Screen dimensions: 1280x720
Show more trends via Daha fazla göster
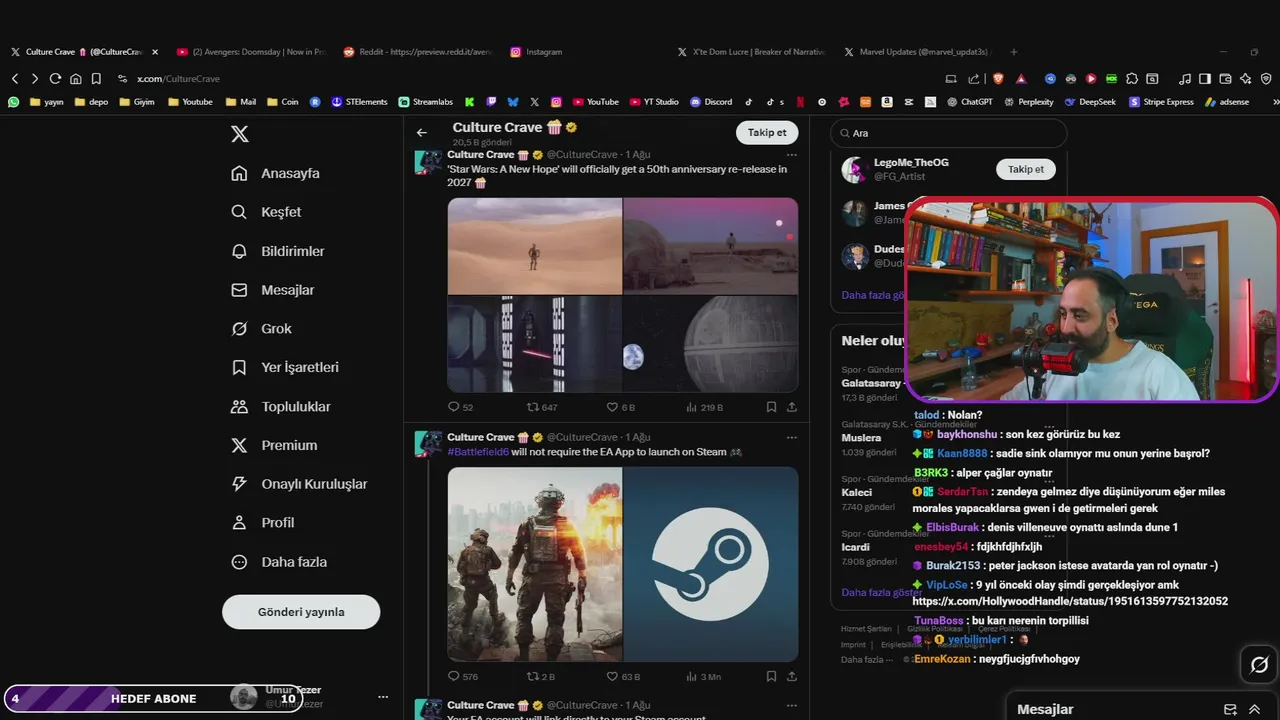pyautogui.click(x=882, y=592)
